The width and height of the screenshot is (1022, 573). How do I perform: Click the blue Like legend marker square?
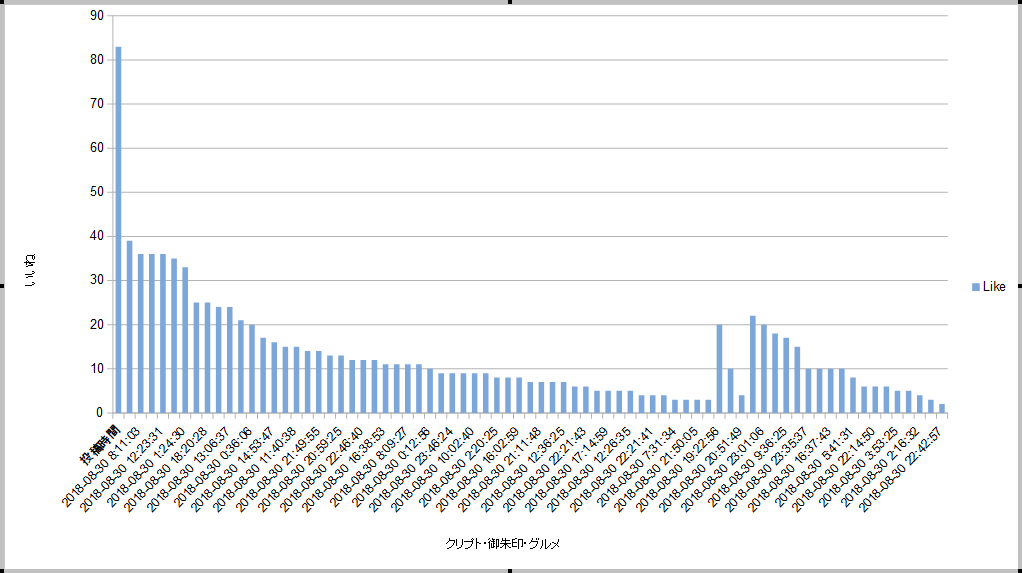coord(975,287)
